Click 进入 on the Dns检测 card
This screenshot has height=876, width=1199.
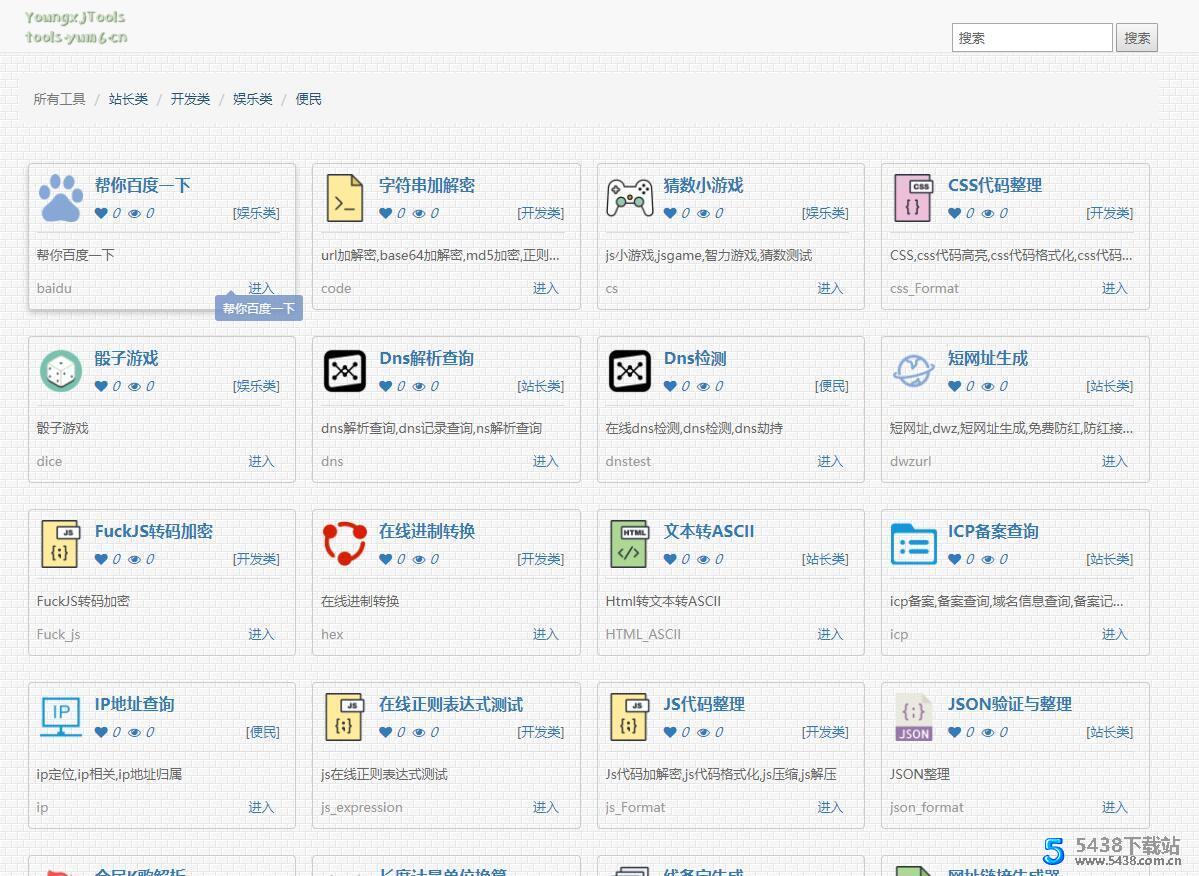pyautogui.click(x=830, y=461)
